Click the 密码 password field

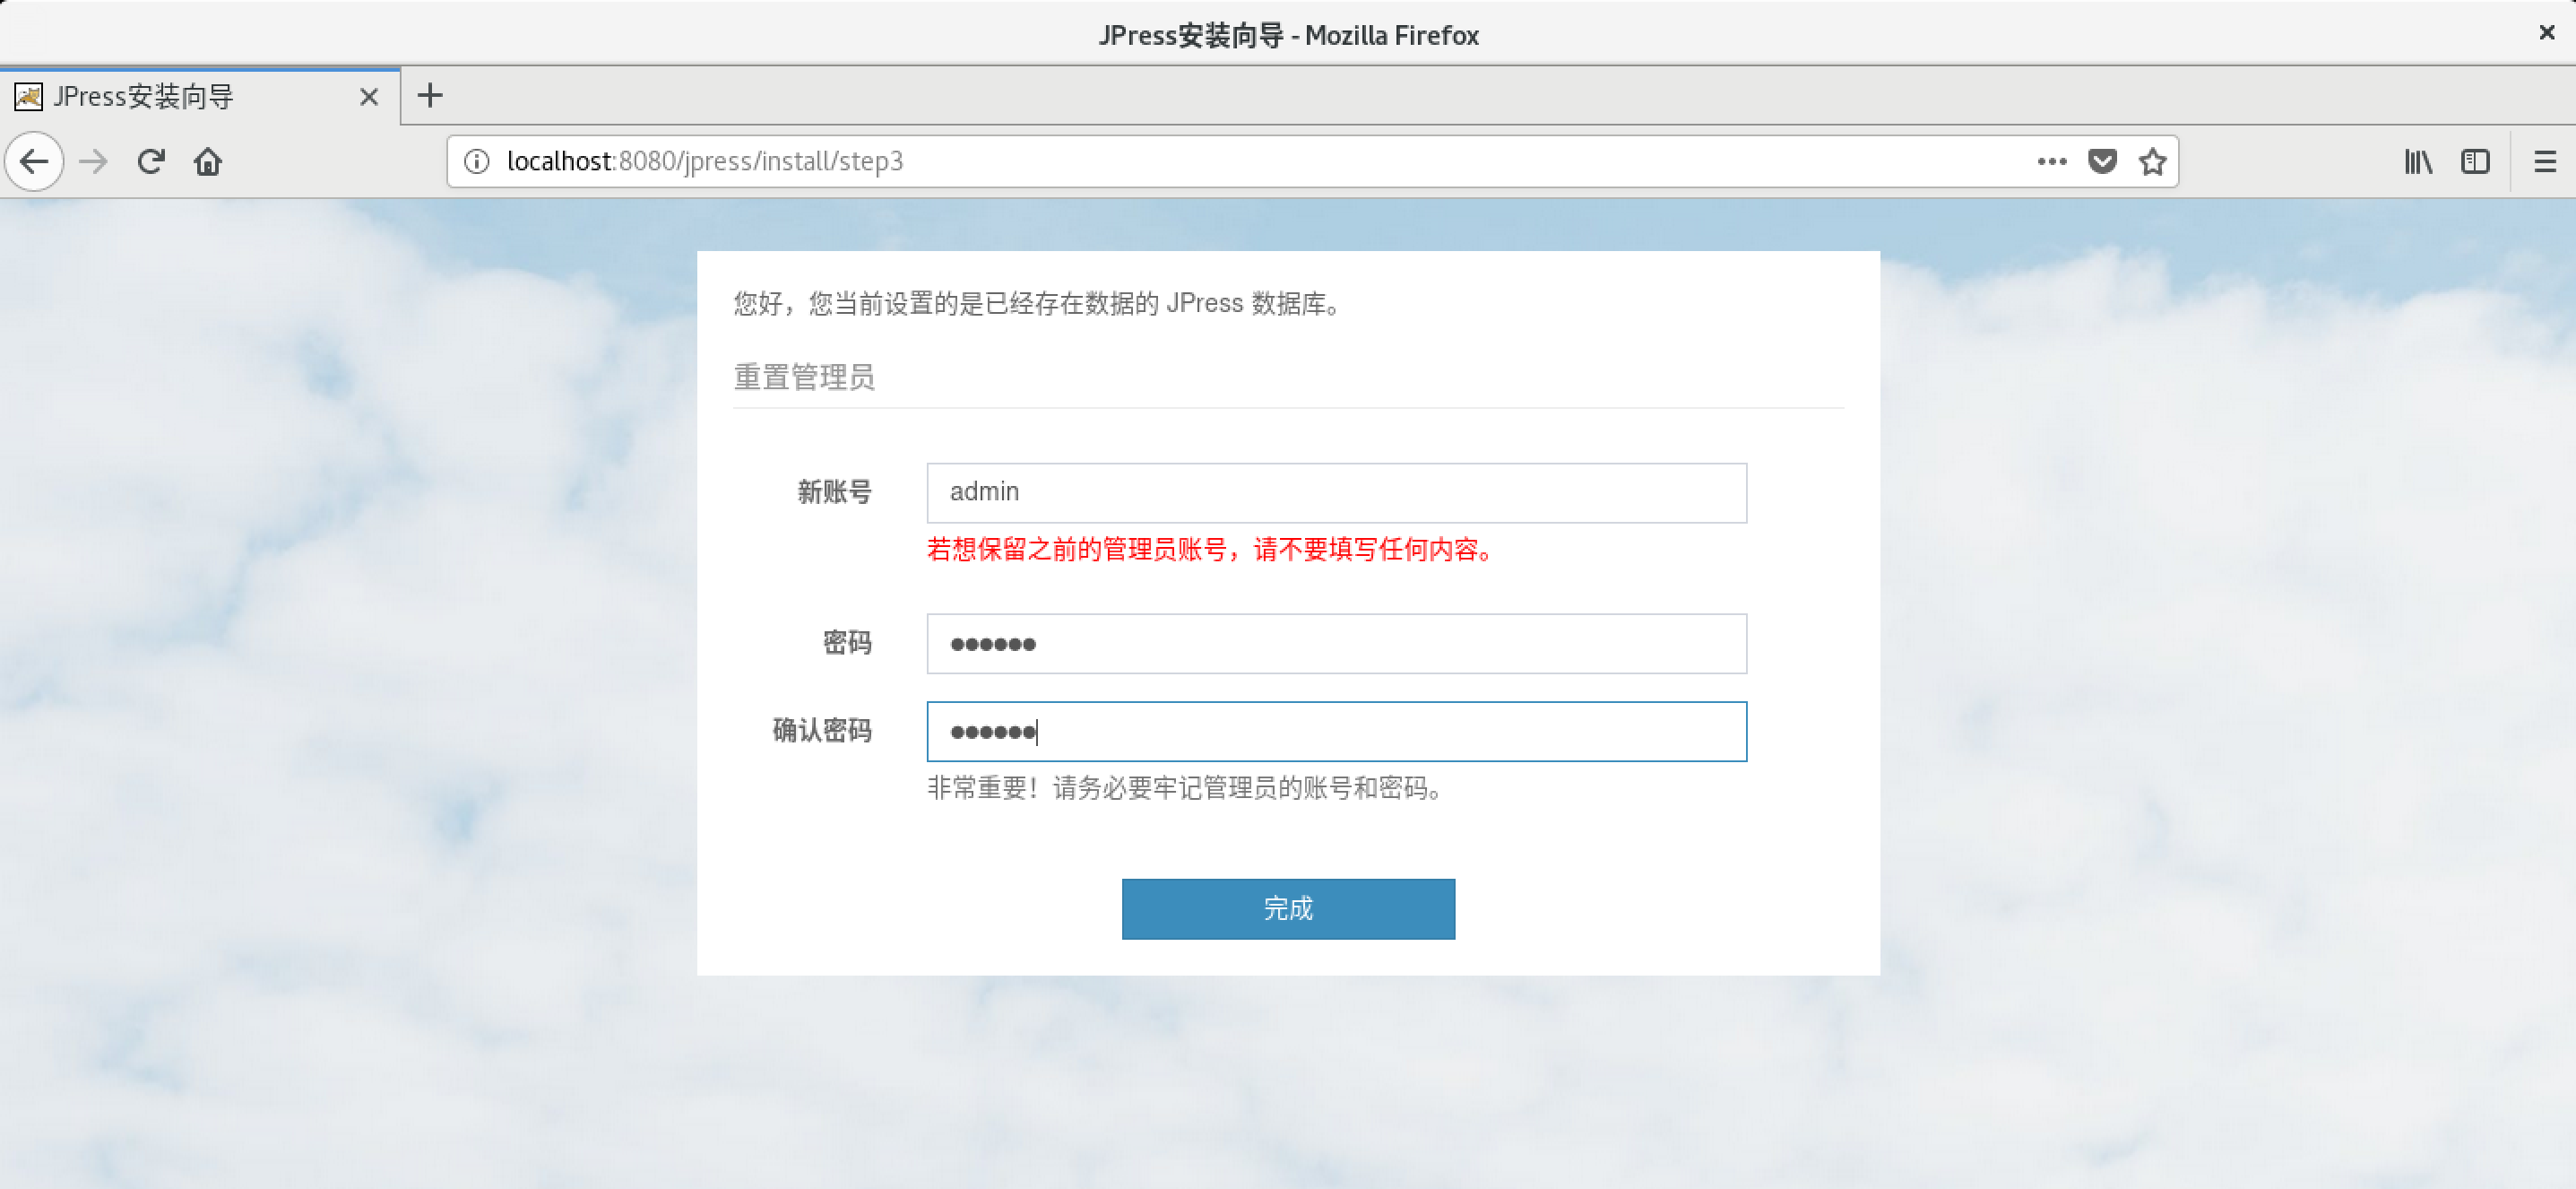(1336, 643)
